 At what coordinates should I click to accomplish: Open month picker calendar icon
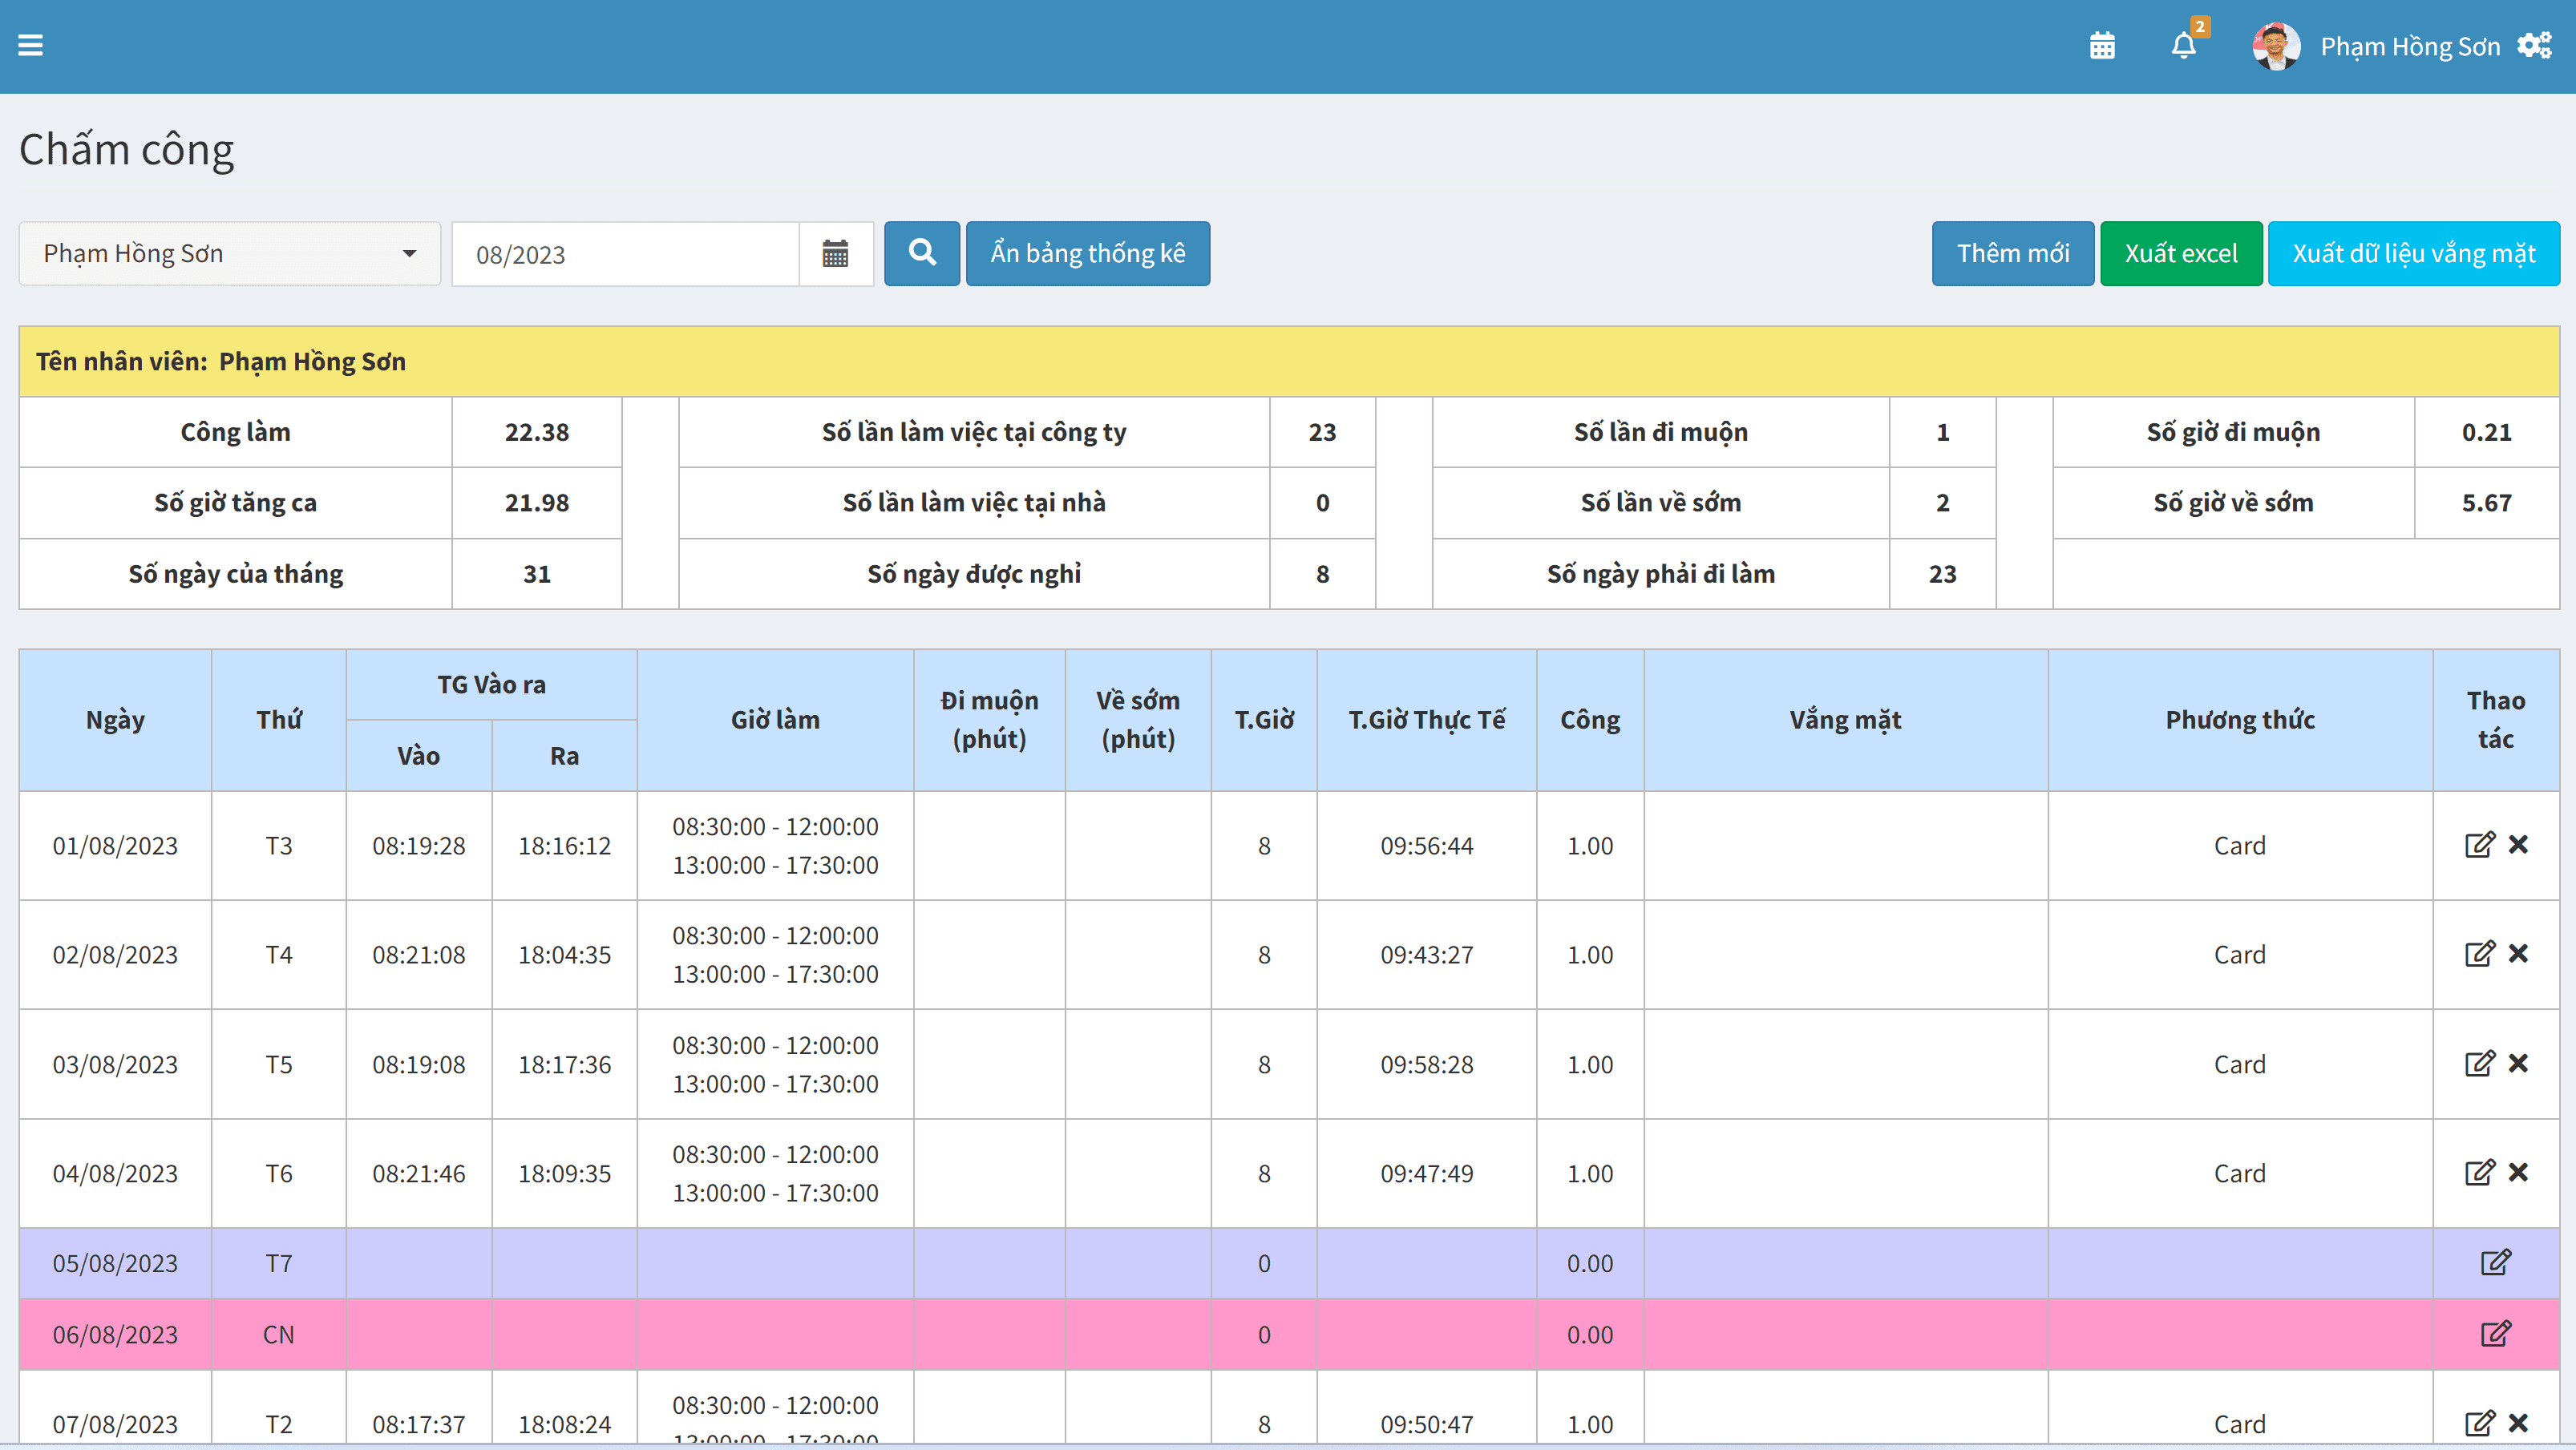pyautogui.click(x=835, y=254)
